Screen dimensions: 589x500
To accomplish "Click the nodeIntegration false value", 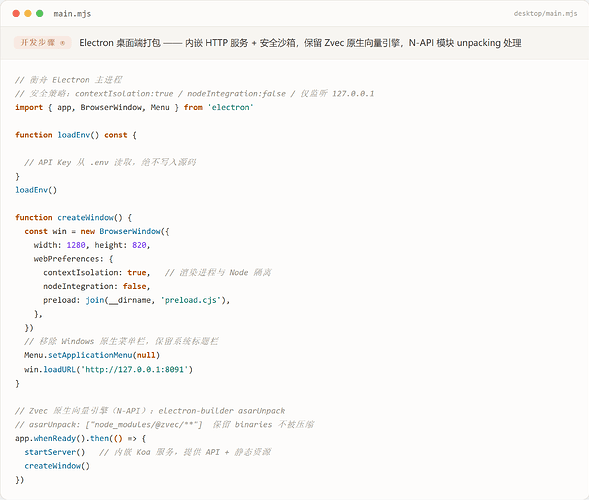I will [x=134, y=286].
